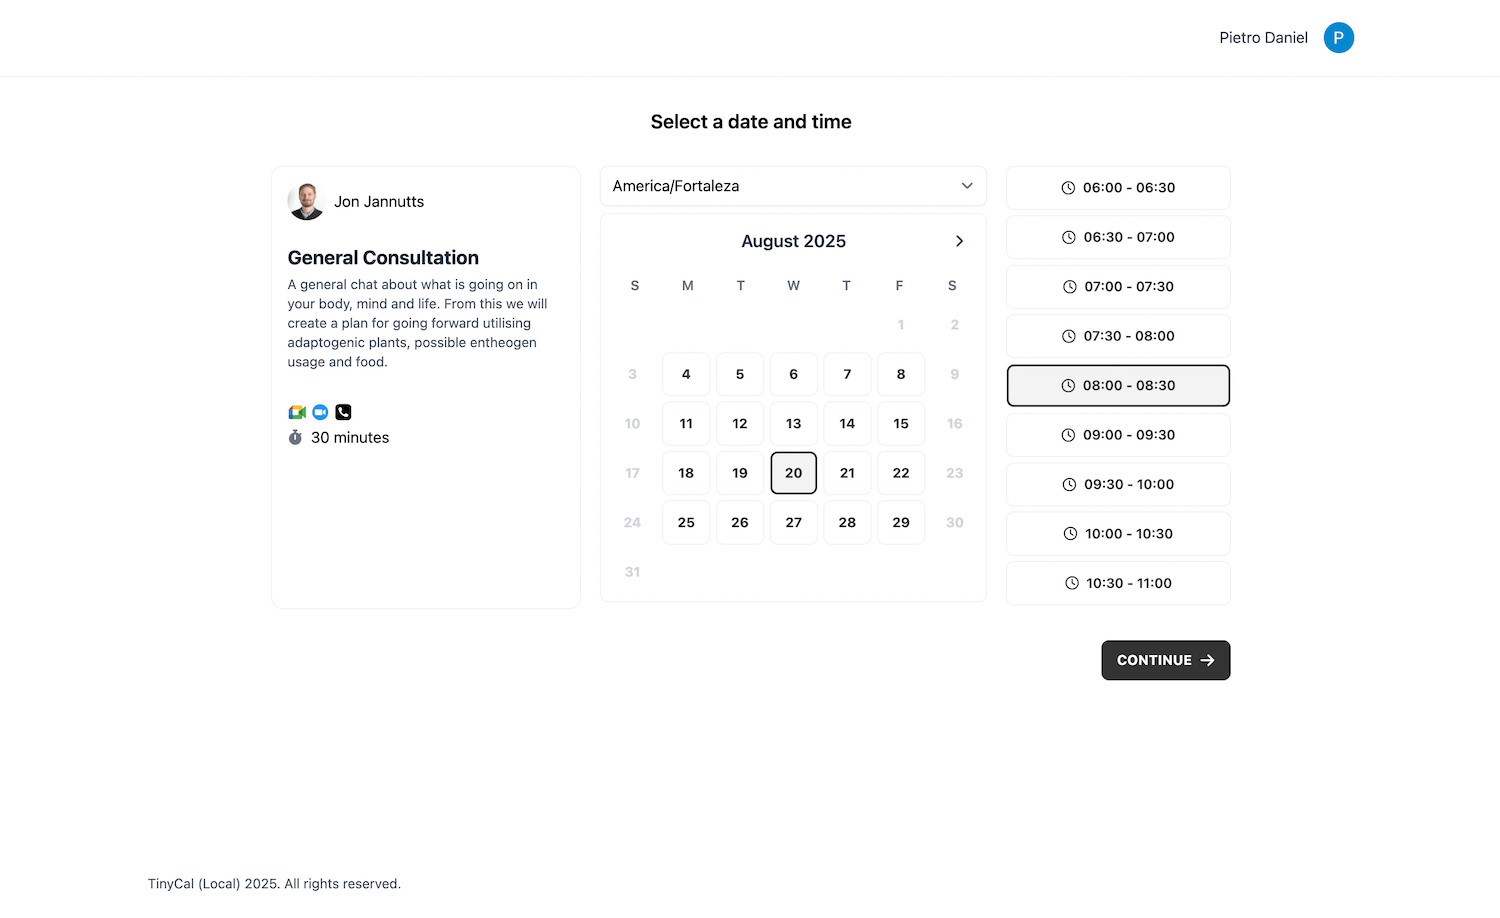1500x918 pixels.
Task: Choose the 09:30 - 10:00 time slot
Action: pyautogui.click(x=1118, y=484)
